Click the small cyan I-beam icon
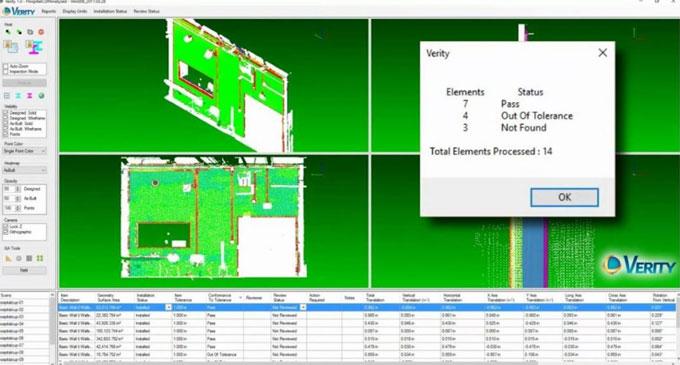Image resolution: width=680 pixels, height=365 pixels. pos(18,95)
